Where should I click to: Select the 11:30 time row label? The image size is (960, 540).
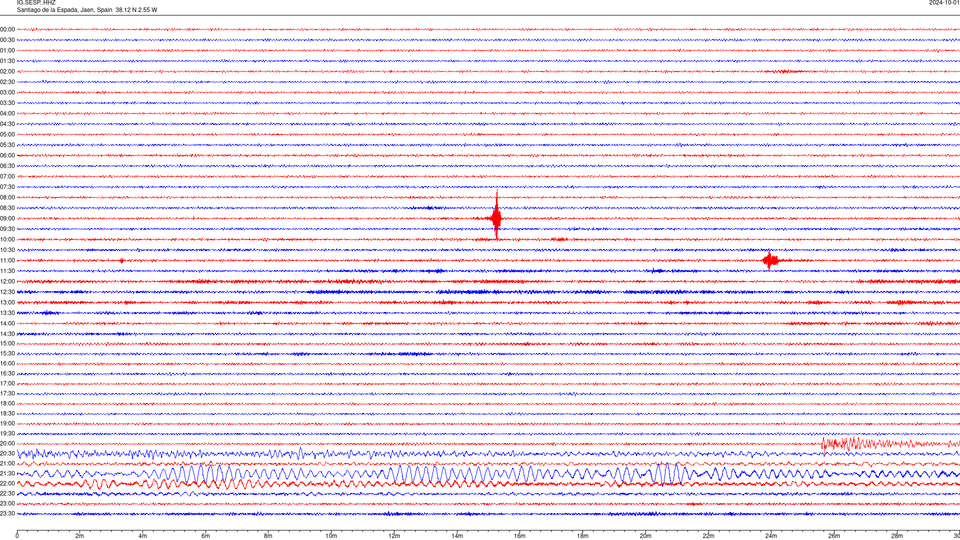7,271
